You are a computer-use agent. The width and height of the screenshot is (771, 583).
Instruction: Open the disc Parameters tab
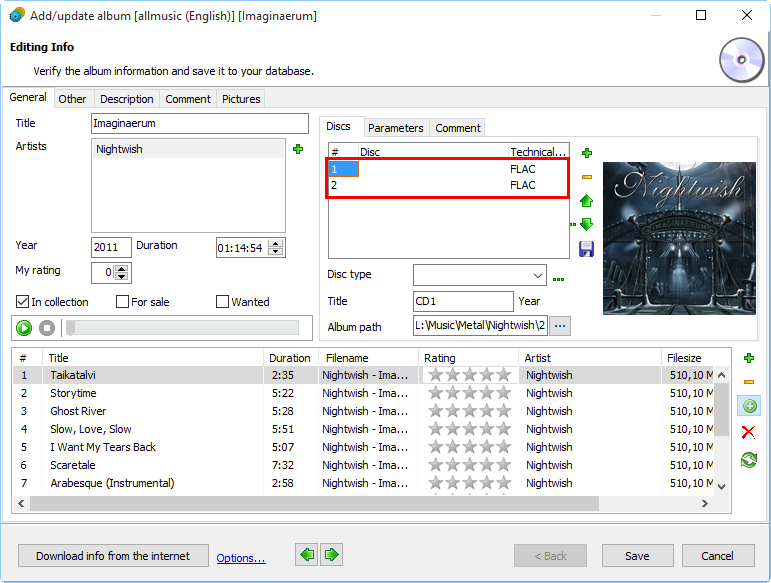(x=396, y=128)
